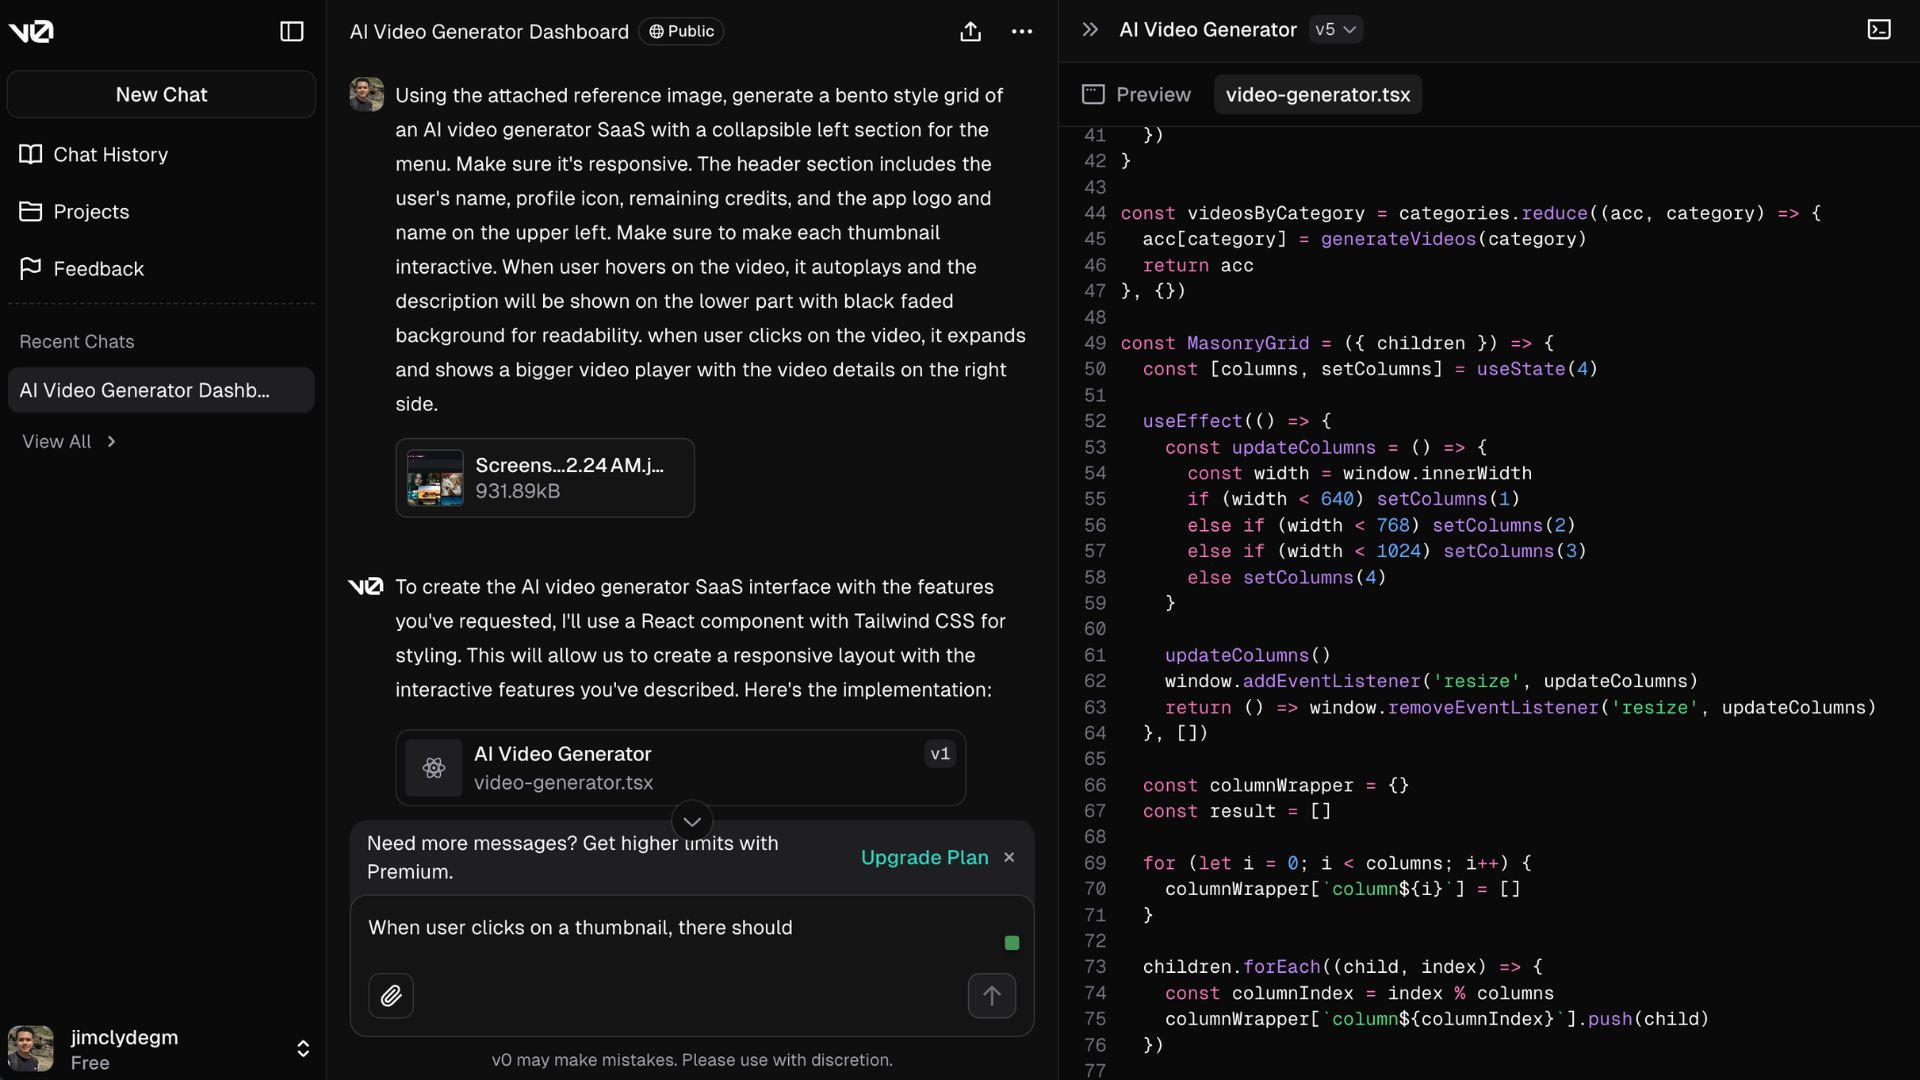Click the Upgrade Plan link
The image size is (1920, 1080).
(x=924, y=858)
